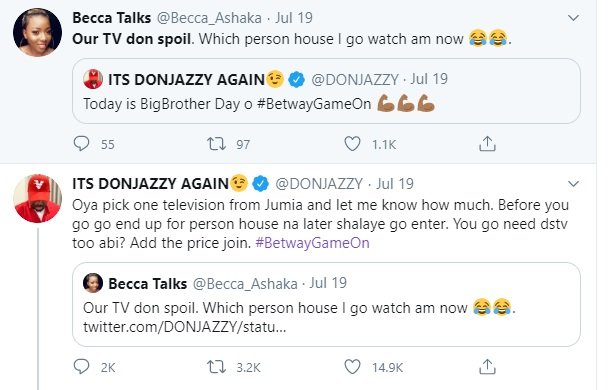Click reply icon on Becca Talks tweet
This screenshot has width=611, height=390.
click(81, 144)
